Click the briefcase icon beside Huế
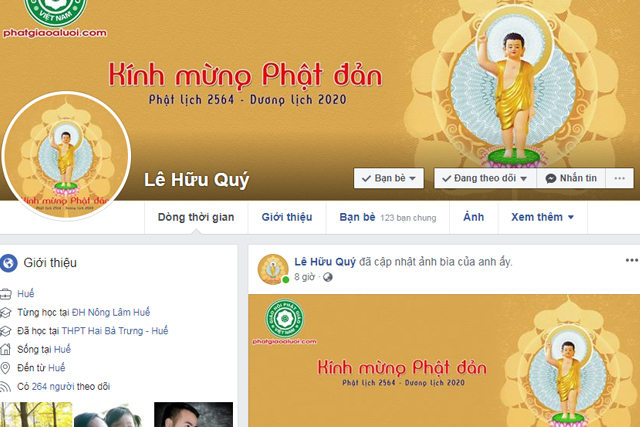640x427 pixels. pyautogui.click(x=5, y=294)
